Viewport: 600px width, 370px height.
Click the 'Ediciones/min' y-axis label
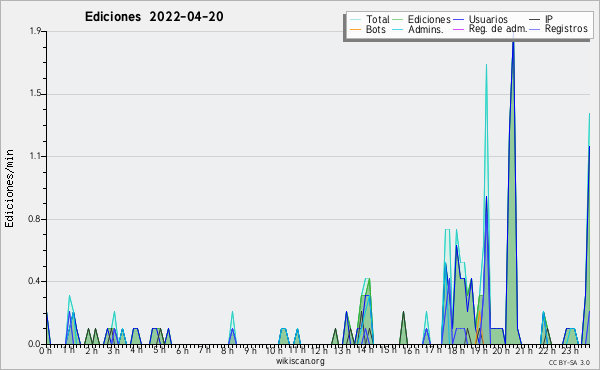(x=9, y=188)
